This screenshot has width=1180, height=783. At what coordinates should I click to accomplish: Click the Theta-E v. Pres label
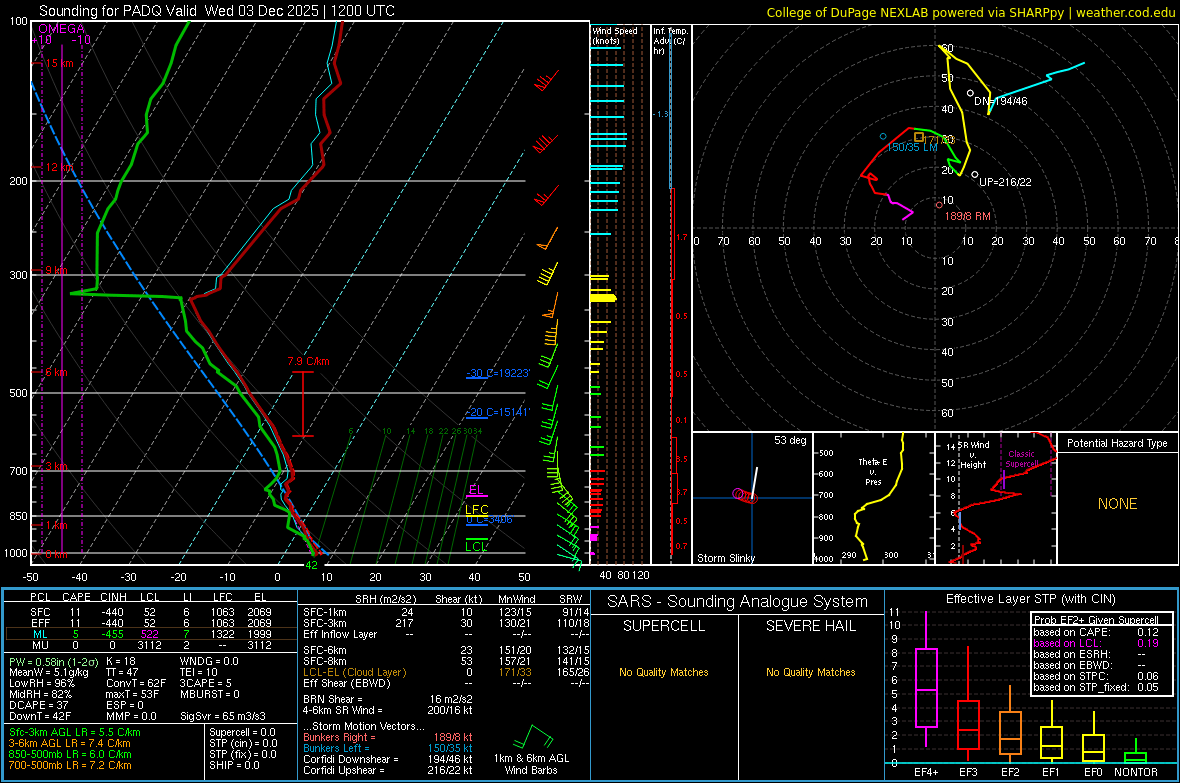(872, 472)
